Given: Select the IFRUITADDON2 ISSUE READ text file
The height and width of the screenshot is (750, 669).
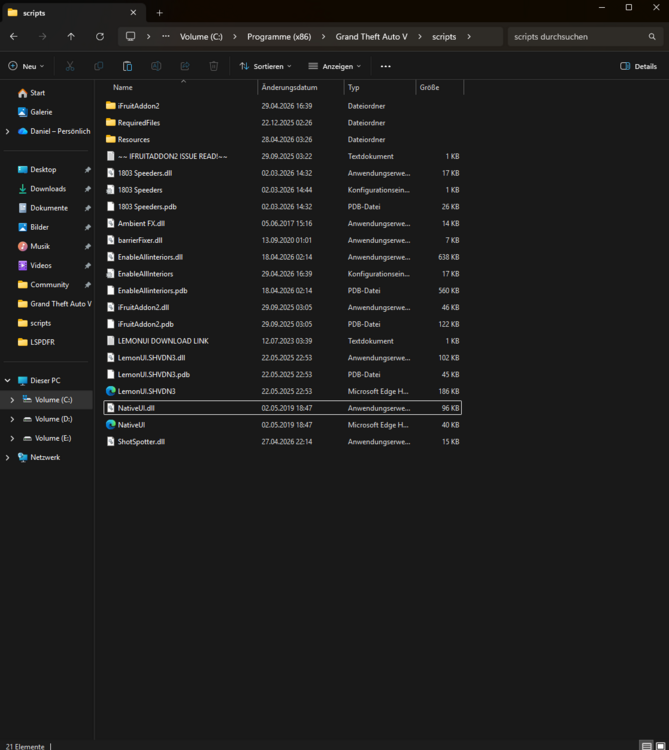Looking at the screenshot, I should (282, 156).
